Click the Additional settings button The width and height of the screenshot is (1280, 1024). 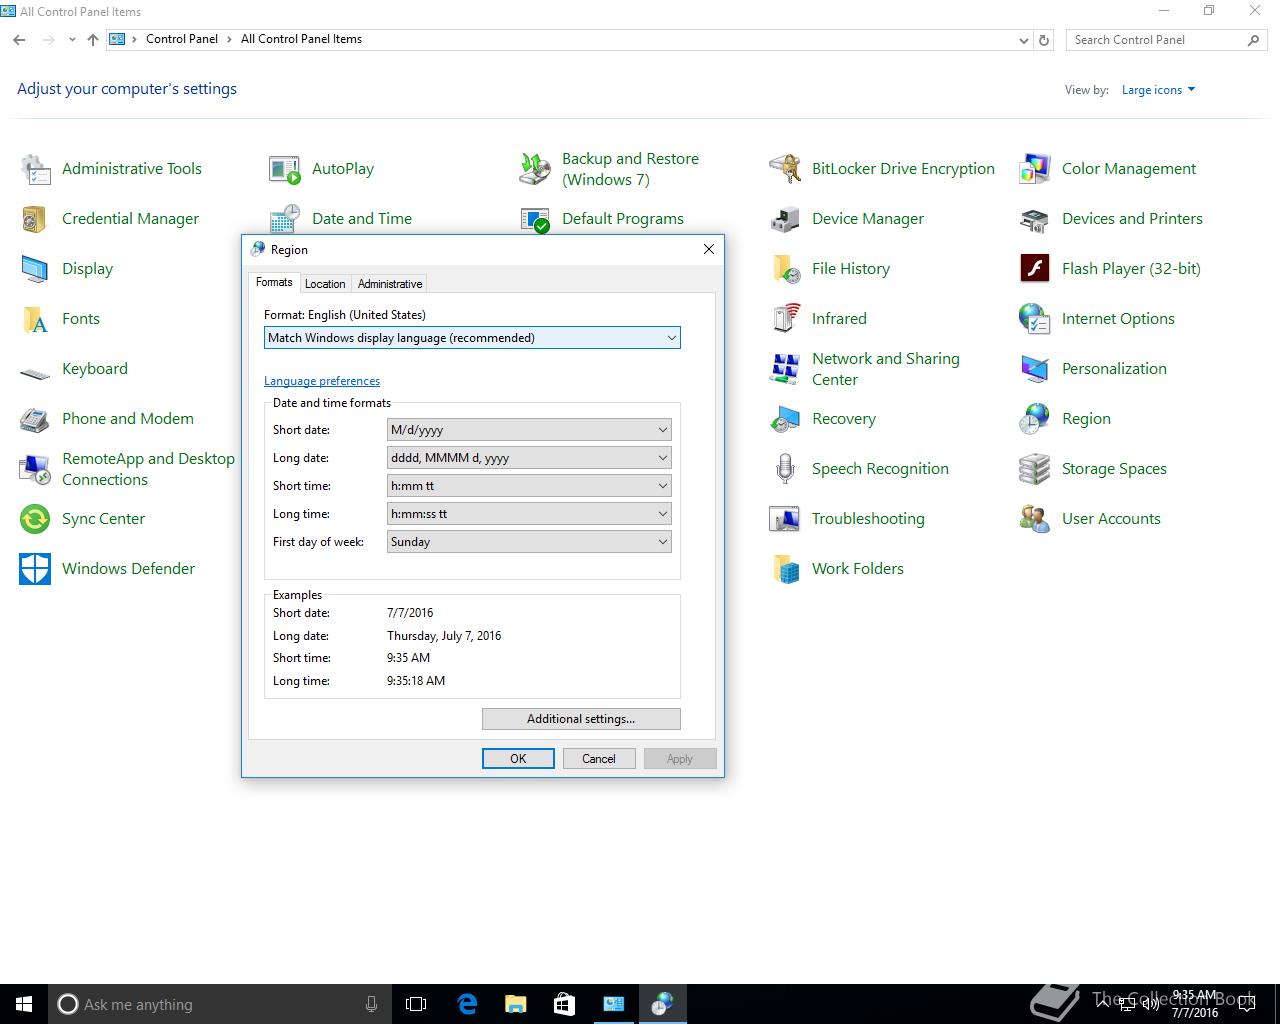(x=581, y=719)
